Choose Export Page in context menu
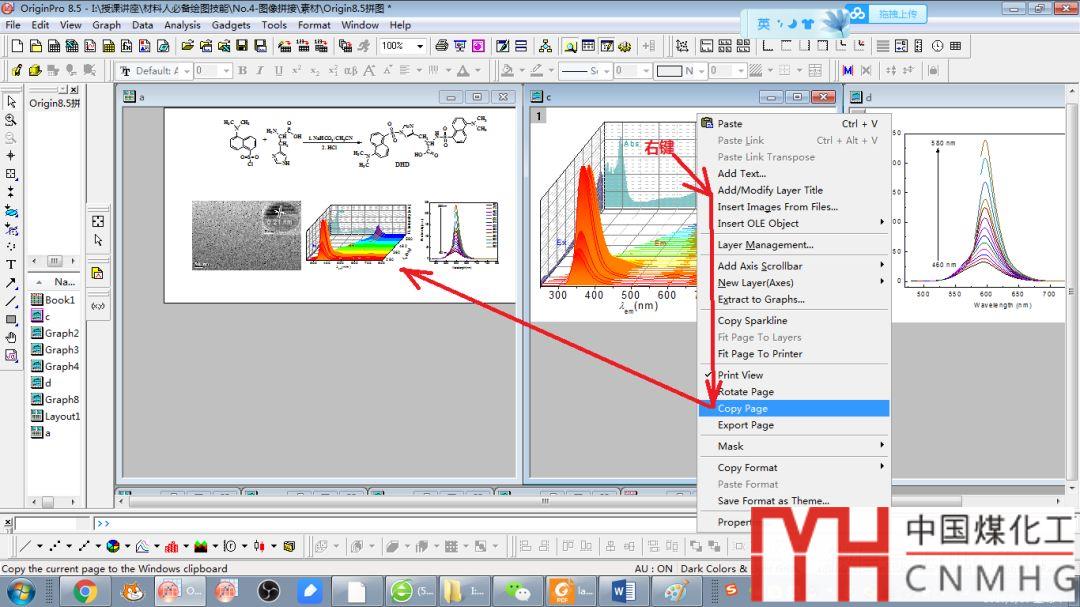Image resolution: width=1080 pixels, height=607 pixels. pyautogui.click(x=745, y=425)
